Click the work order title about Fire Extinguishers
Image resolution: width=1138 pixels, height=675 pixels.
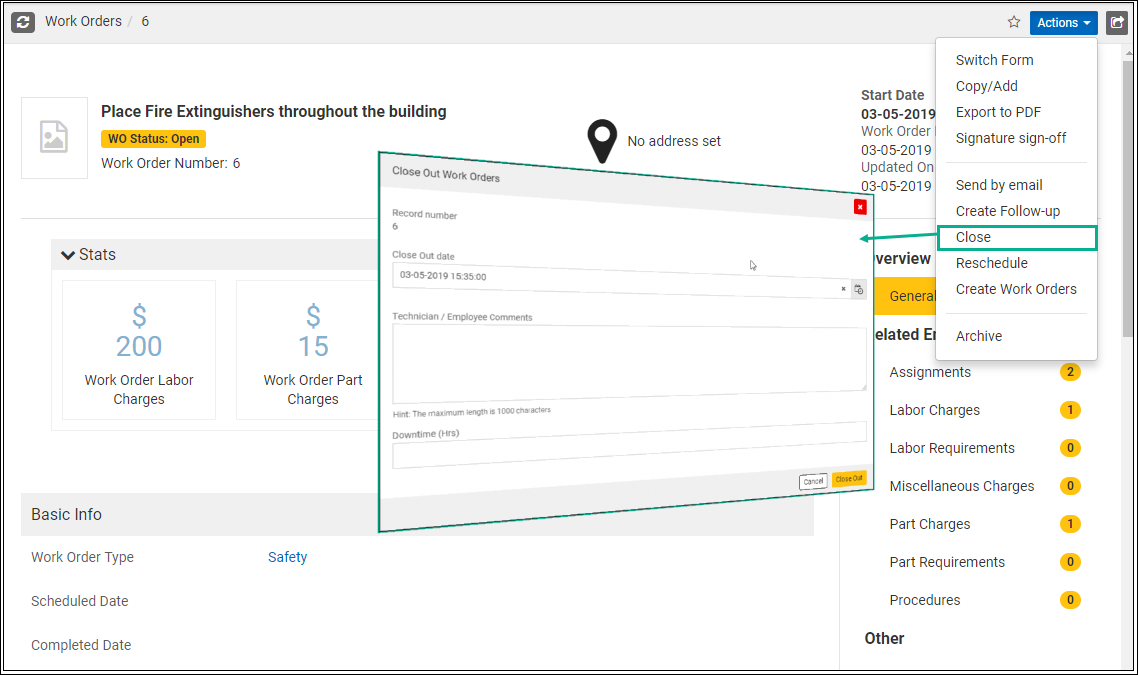tap(274, 112)
